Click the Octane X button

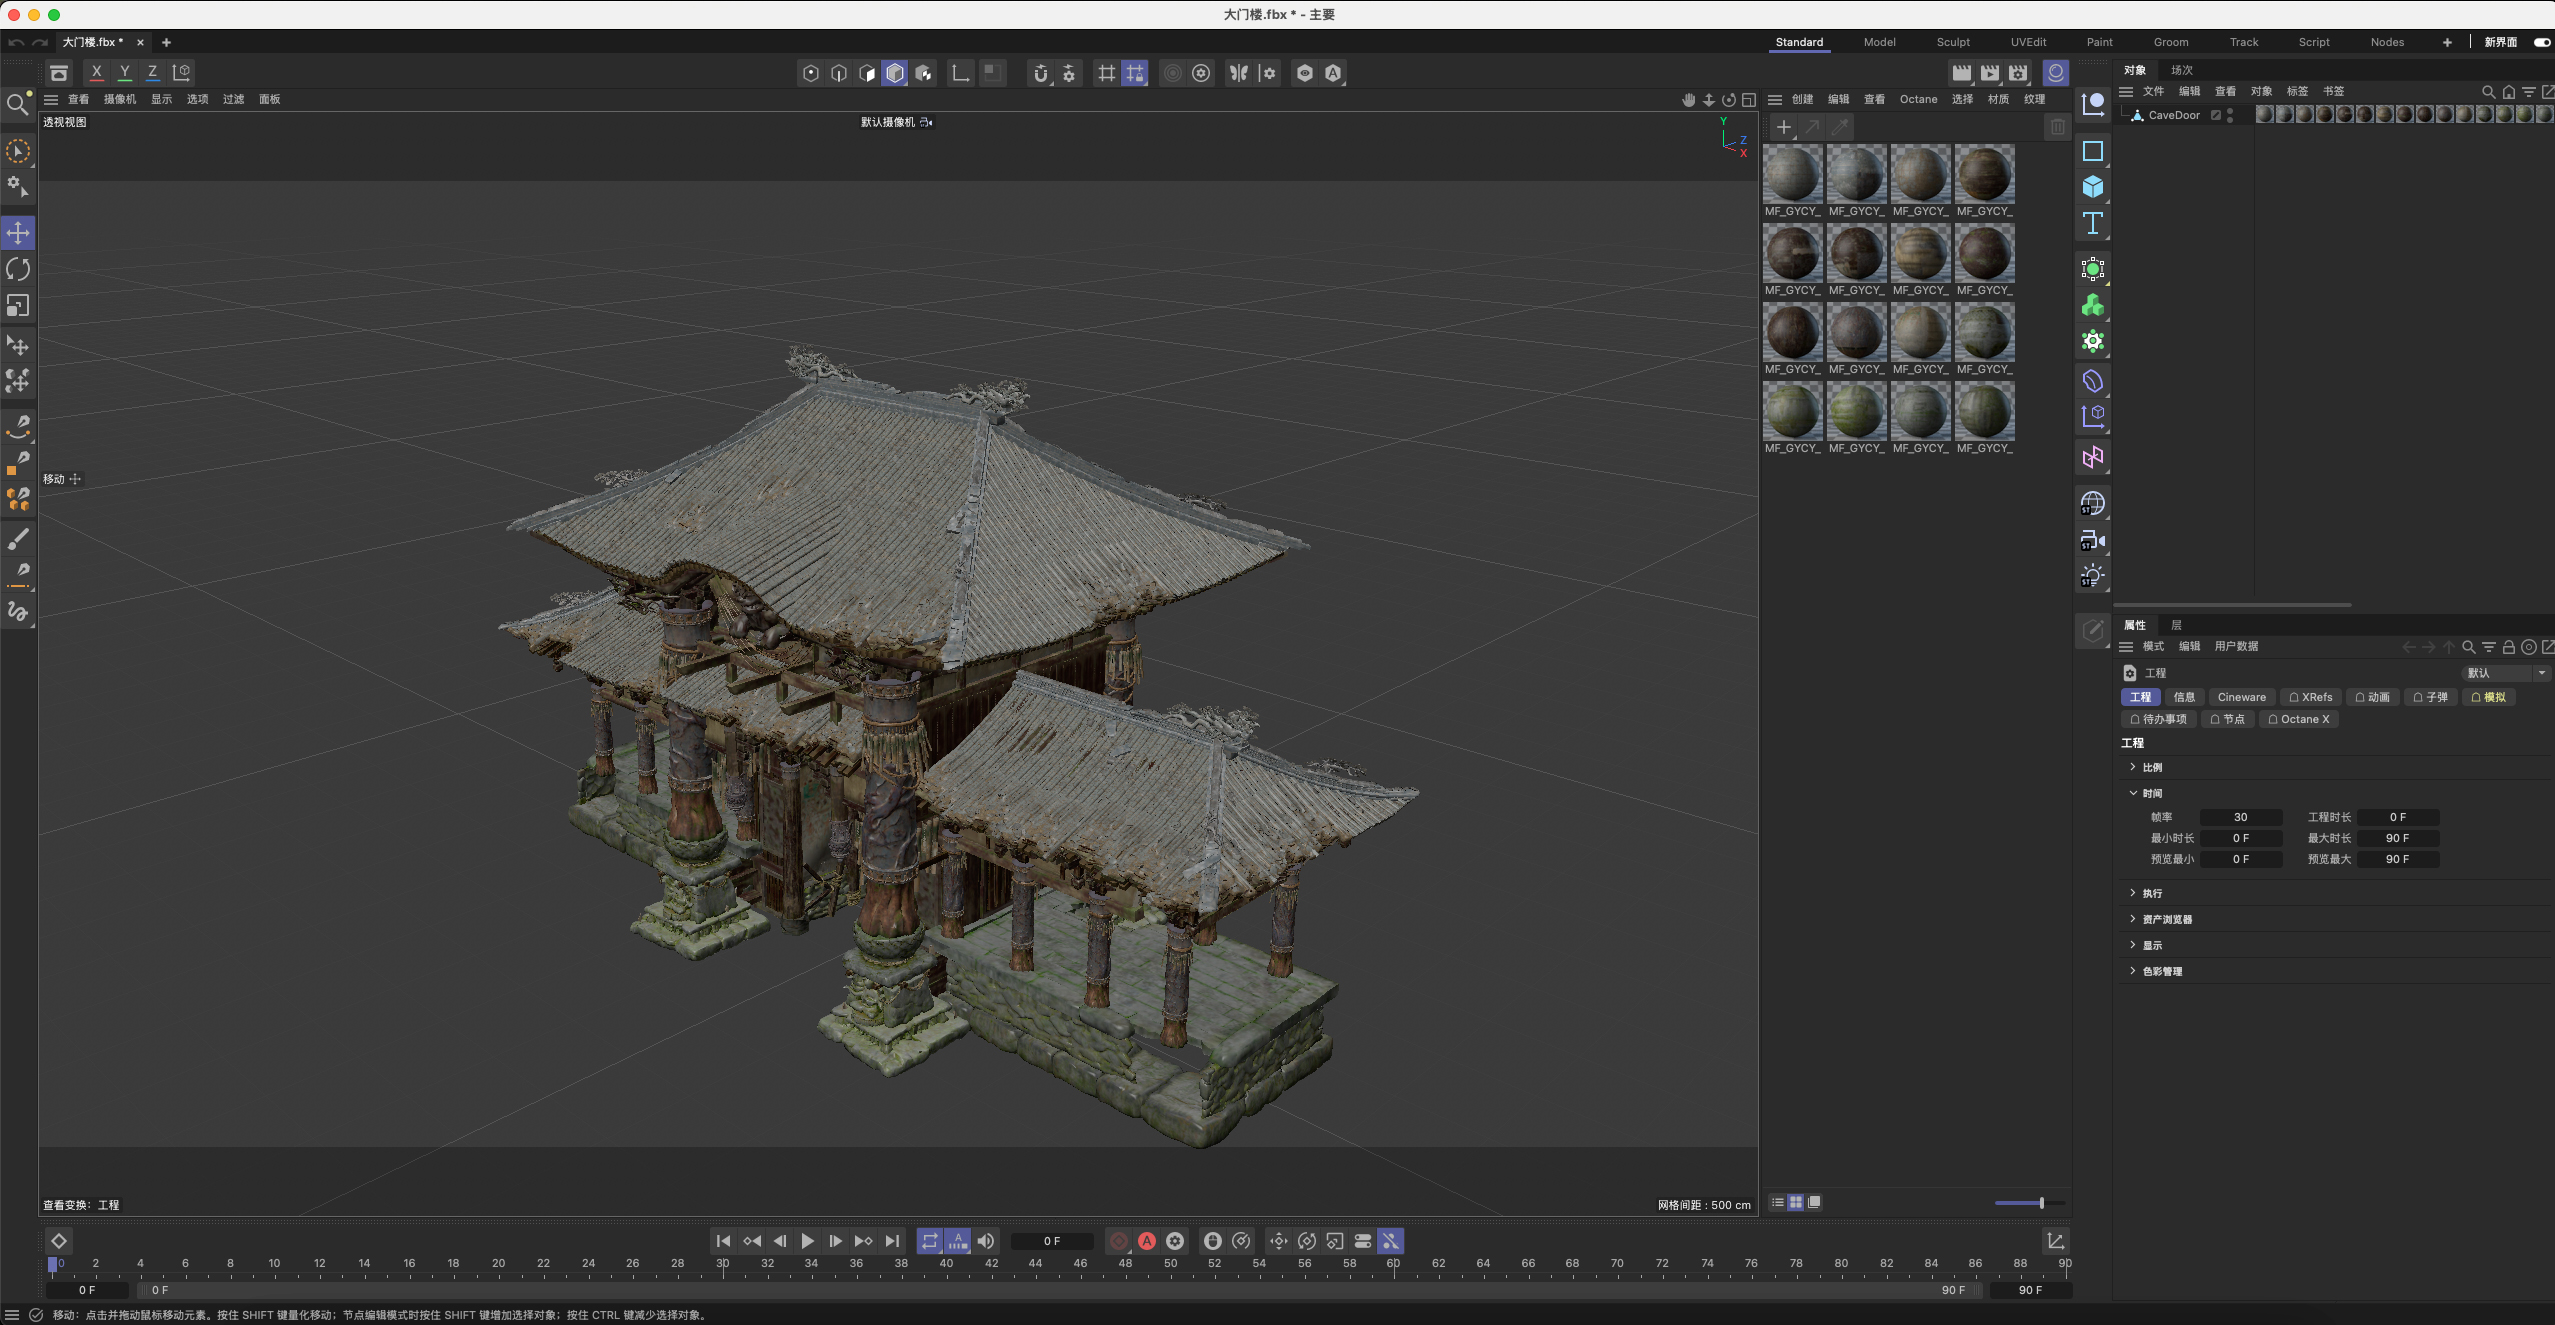2299,719
